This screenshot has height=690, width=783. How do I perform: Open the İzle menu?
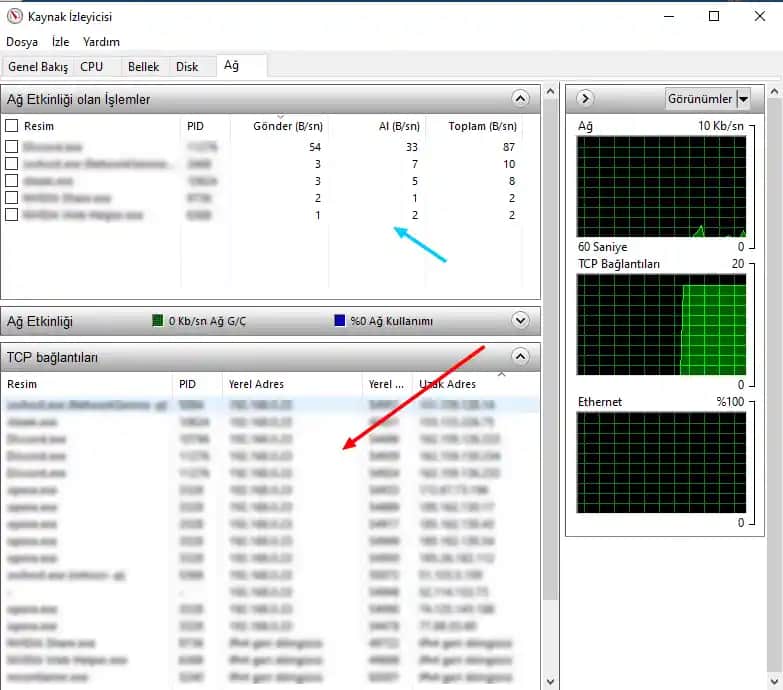tap(60, 42)
